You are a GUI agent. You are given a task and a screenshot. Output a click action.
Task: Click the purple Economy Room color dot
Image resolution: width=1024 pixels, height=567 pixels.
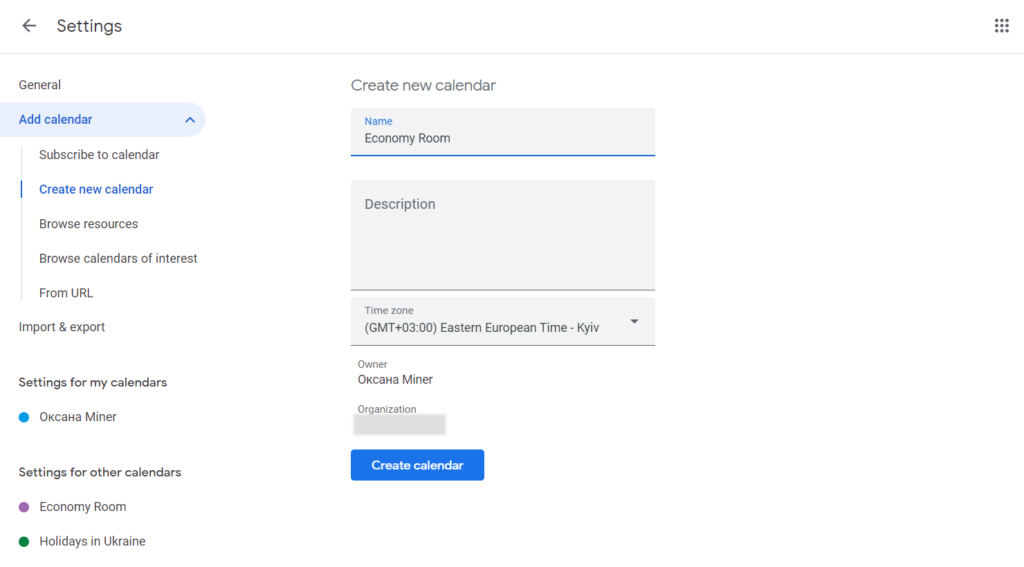click(24, 507)
